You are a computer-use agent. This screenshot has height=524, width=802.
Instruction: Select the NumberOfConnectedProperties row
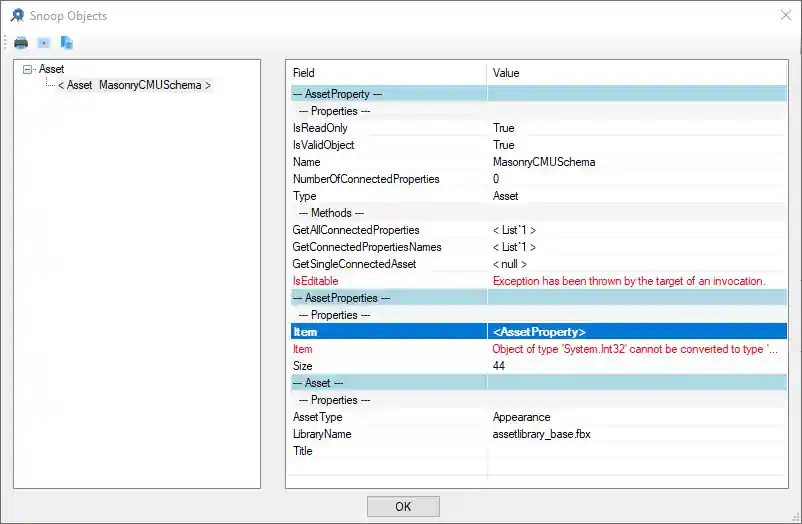pyautogui.click(x=366, y=179)
